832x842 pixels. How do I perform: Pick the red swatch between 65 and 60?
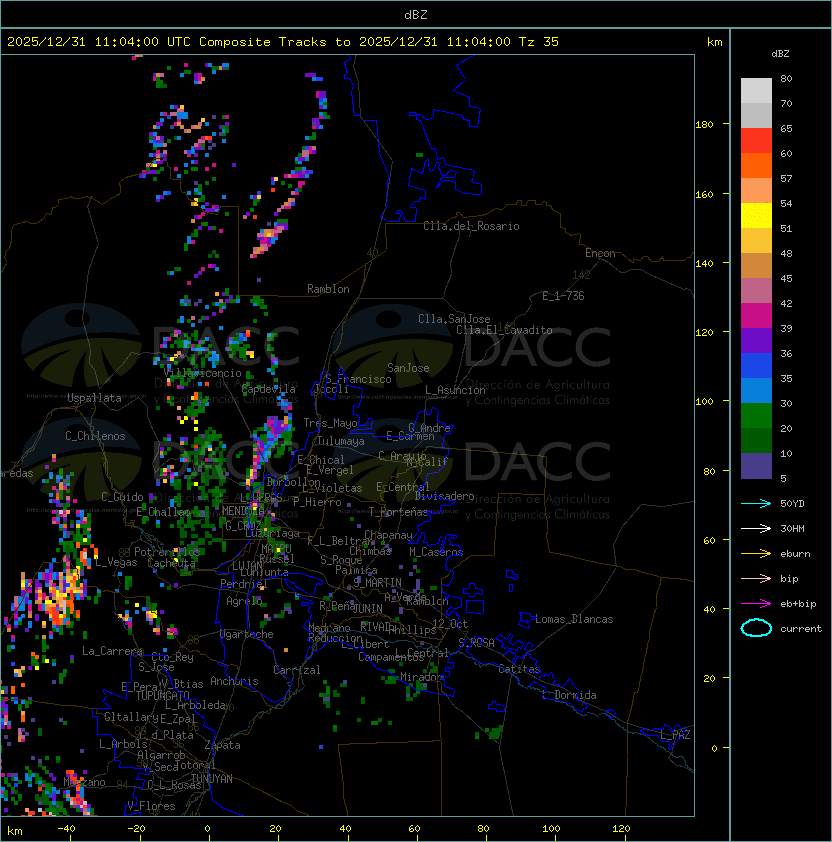[x=756, y=140]
